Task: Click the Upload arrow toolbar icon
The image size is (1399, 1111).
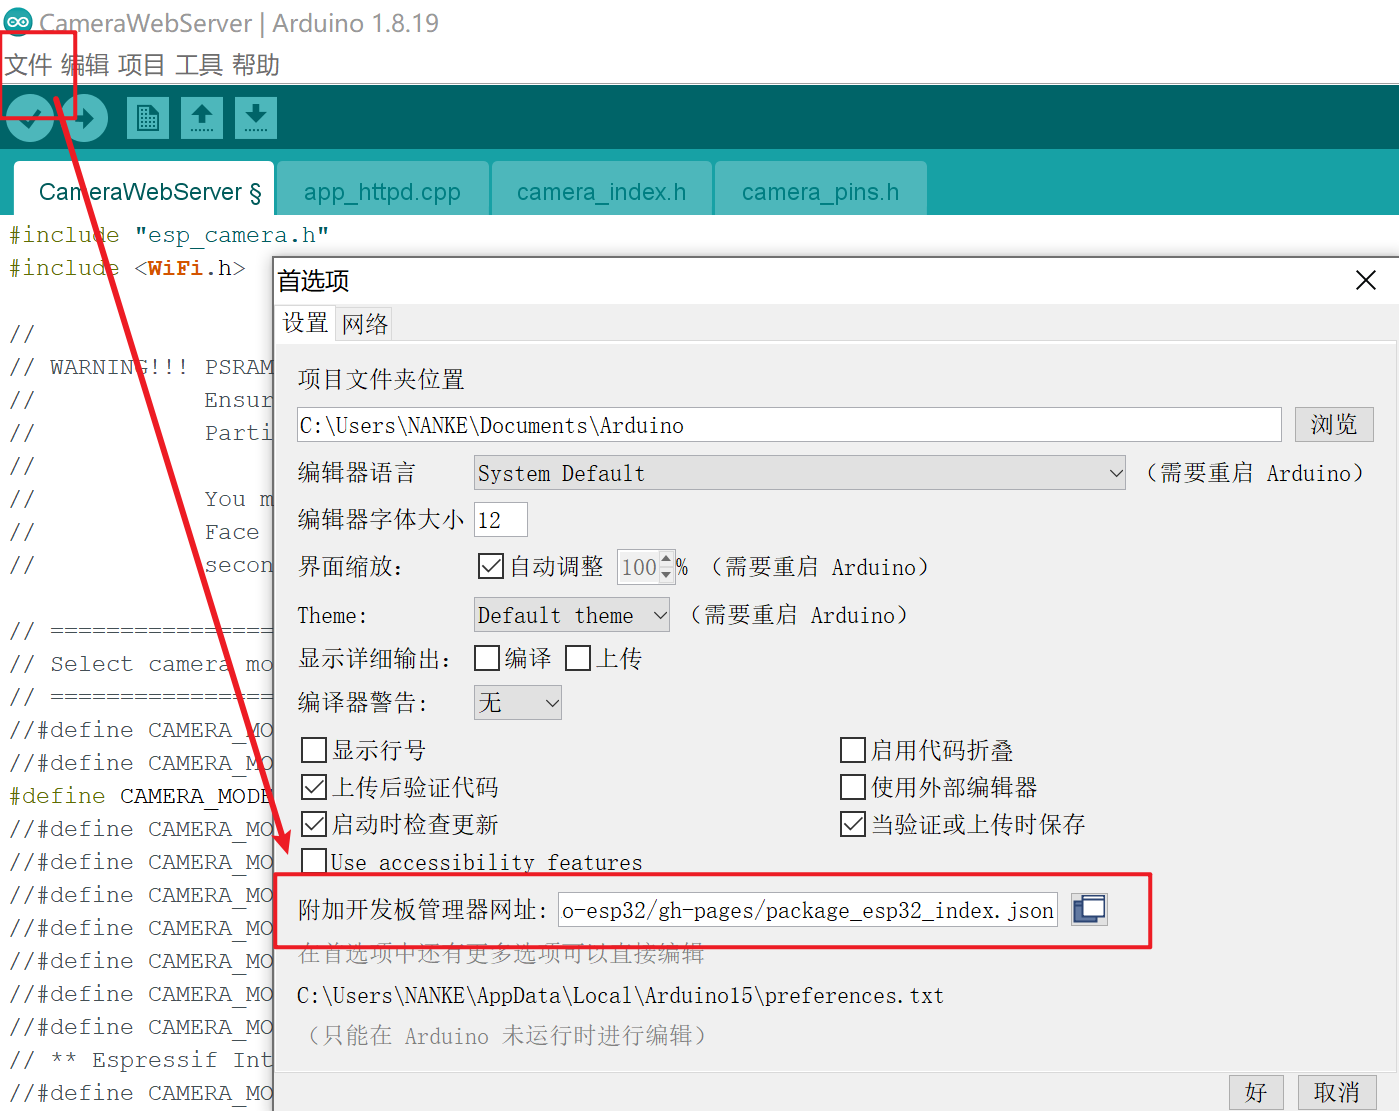Action: pyautogui.click(x=85, y=118)
